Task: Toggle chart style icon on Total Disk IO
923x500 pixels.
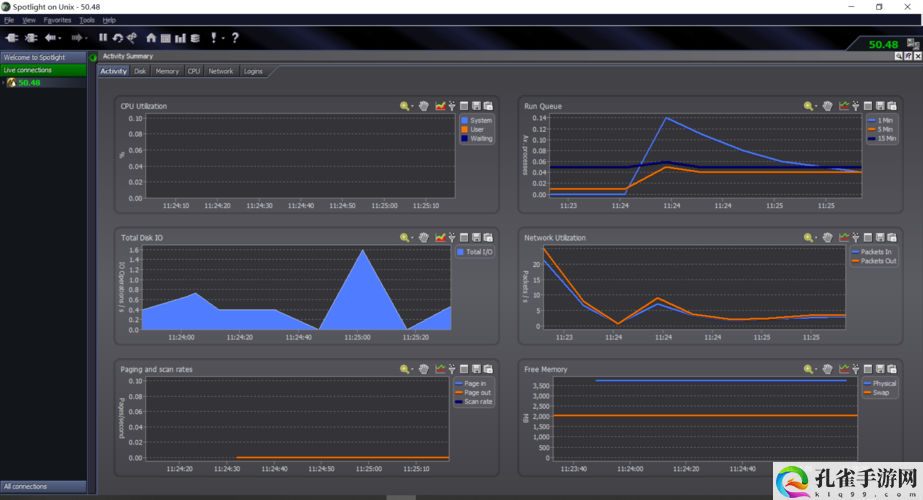Action: [440, 237]
